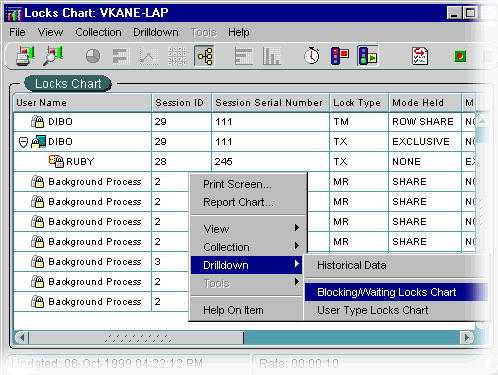Open the File menu

point(17,32)
